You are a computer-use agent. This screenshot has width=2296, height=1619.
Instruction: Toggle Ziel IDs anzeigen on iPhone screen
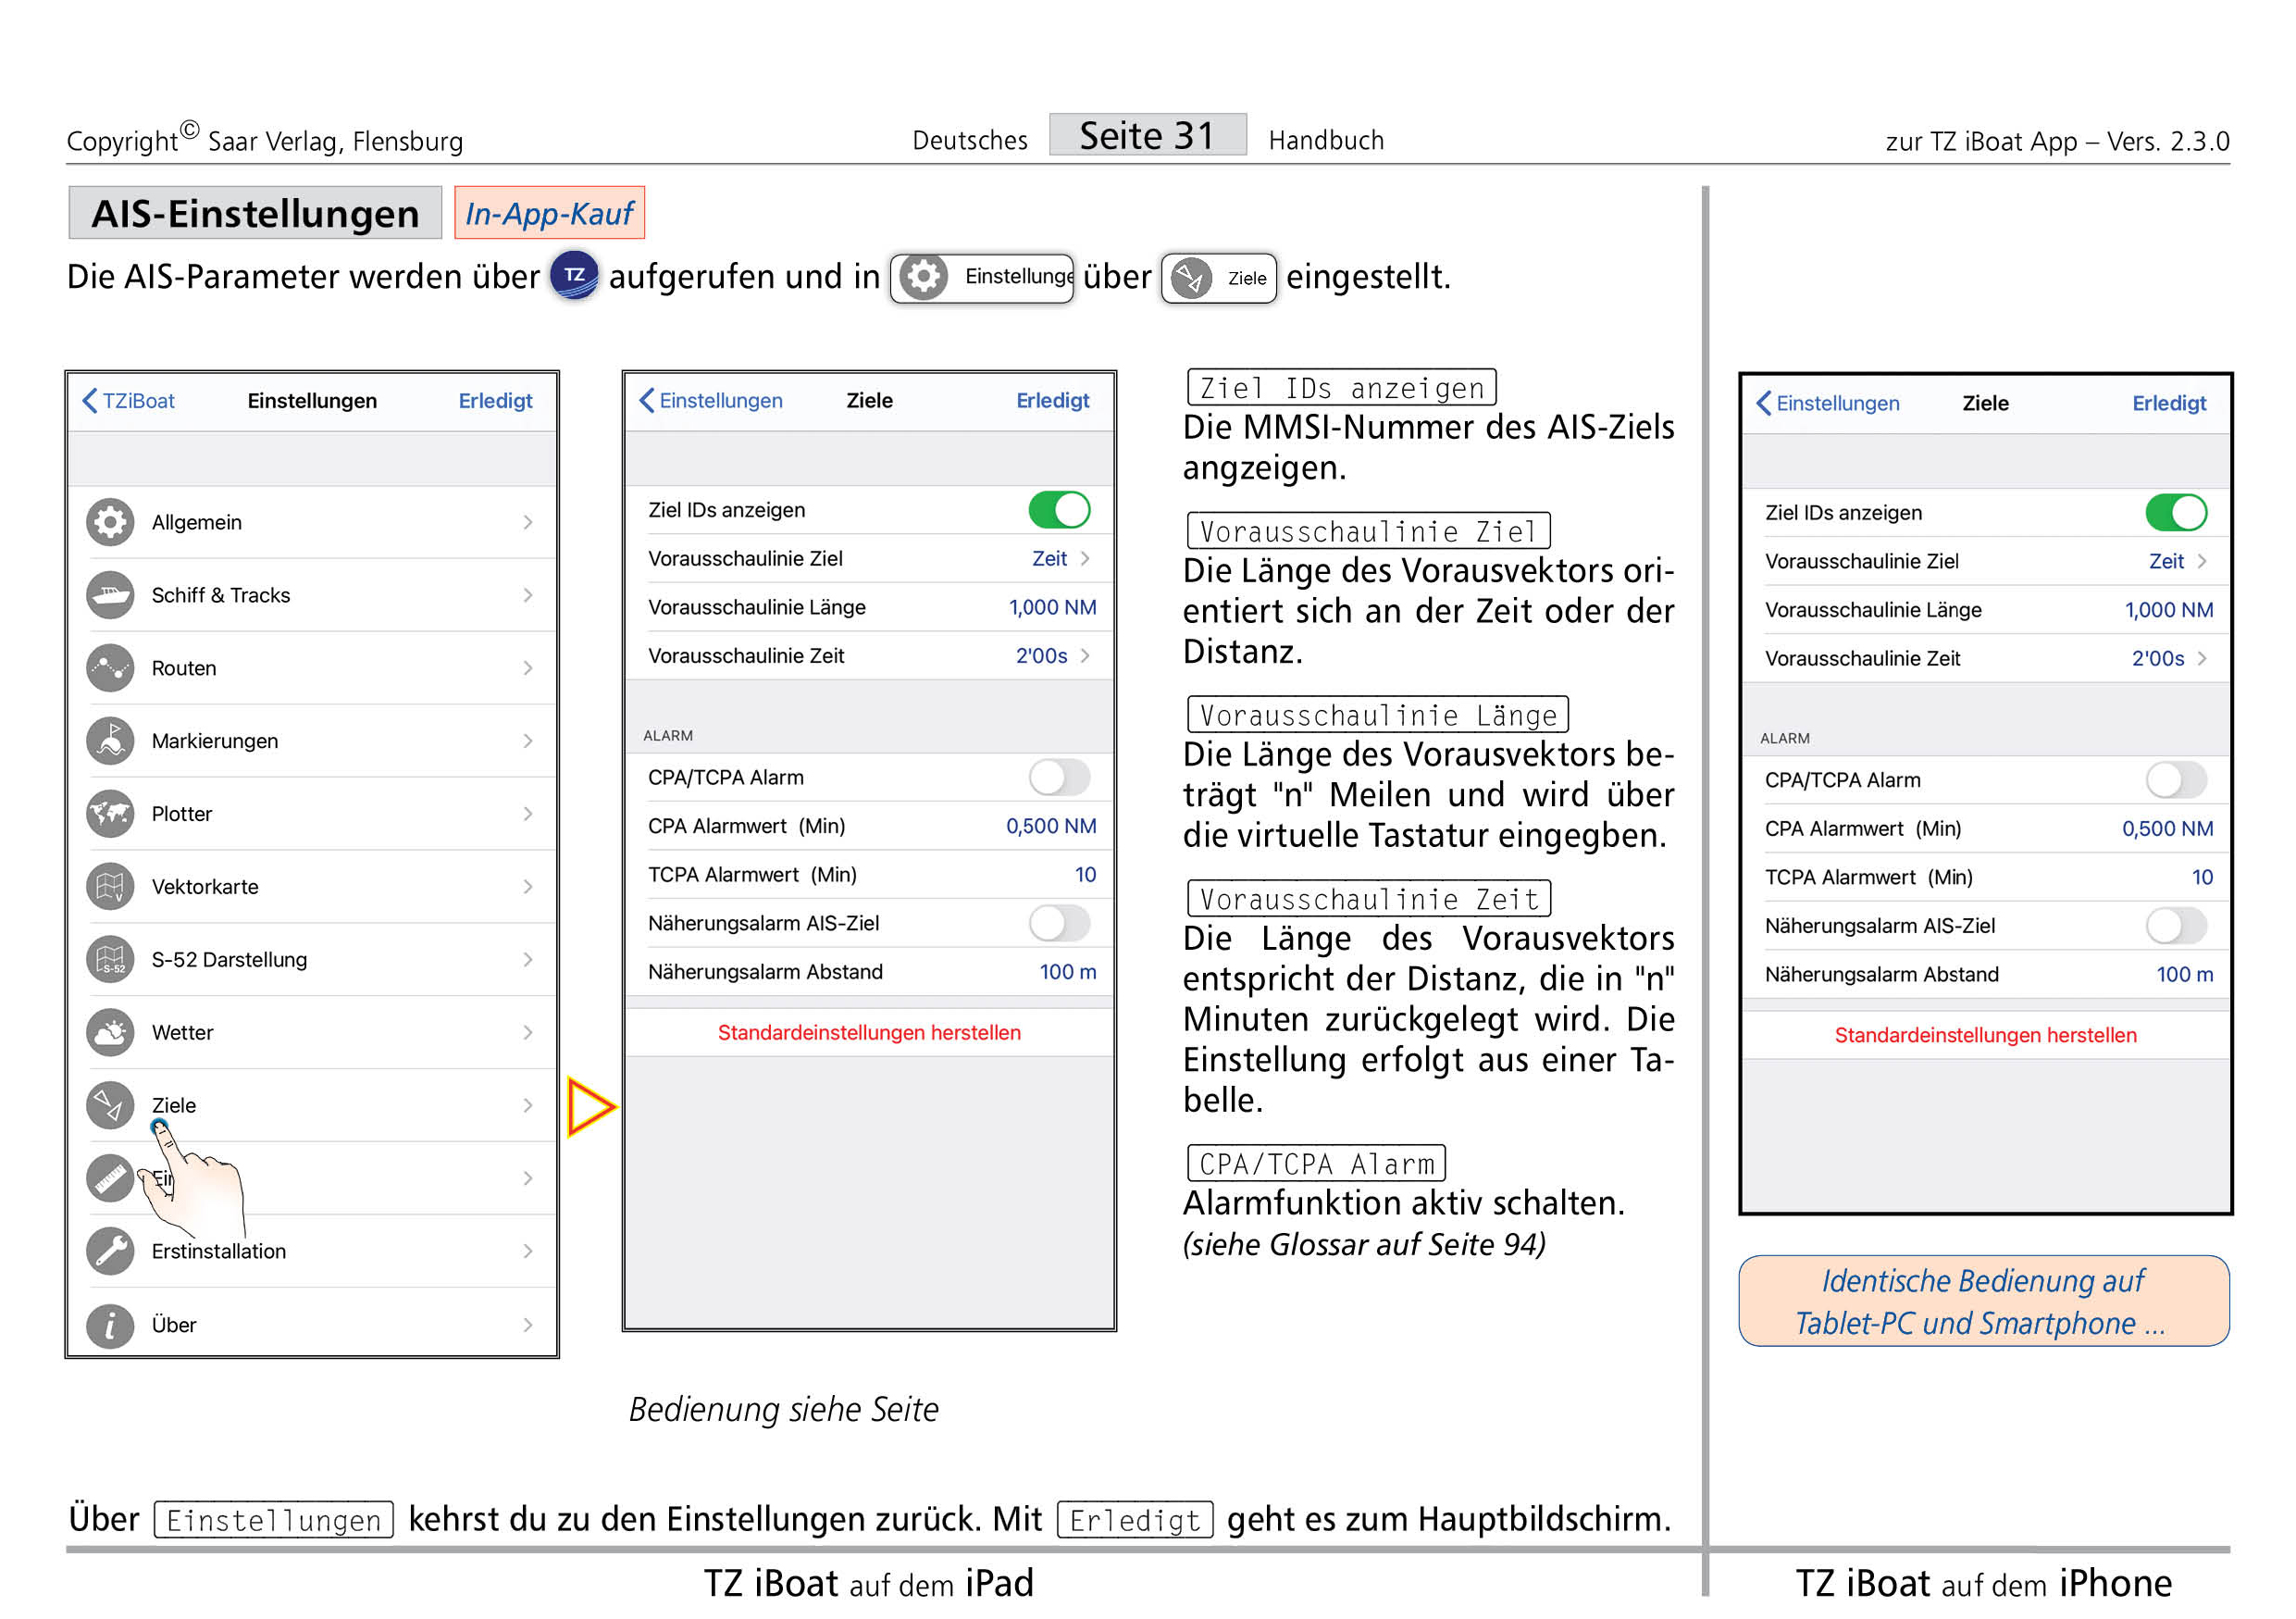(x=2178, y=513)
